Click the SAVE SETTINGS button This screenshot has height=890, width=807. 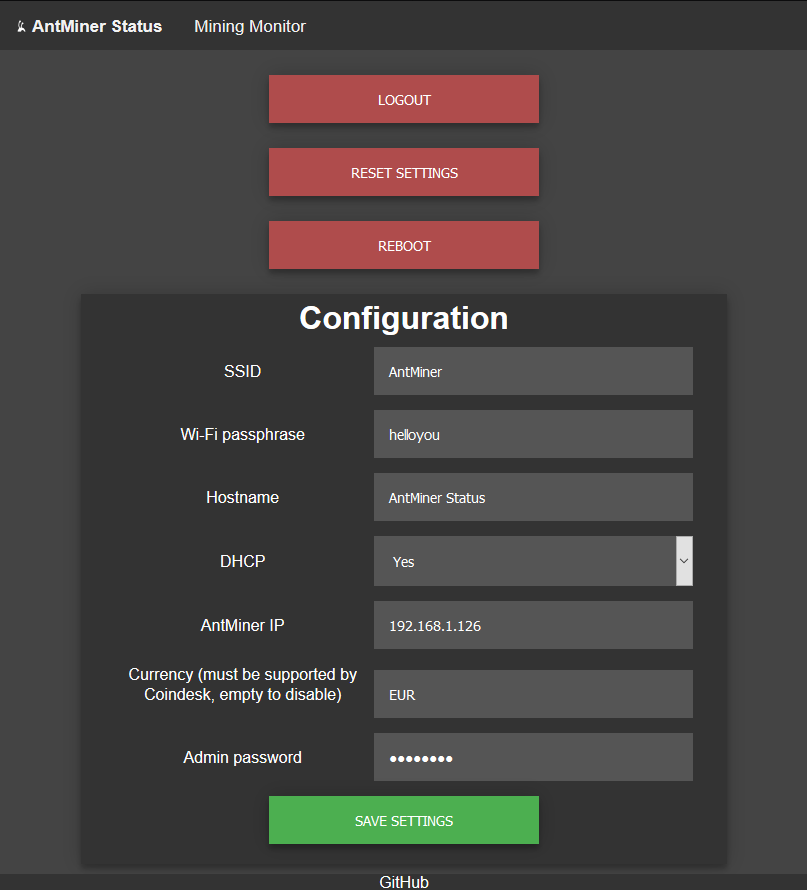click(404, 820)
